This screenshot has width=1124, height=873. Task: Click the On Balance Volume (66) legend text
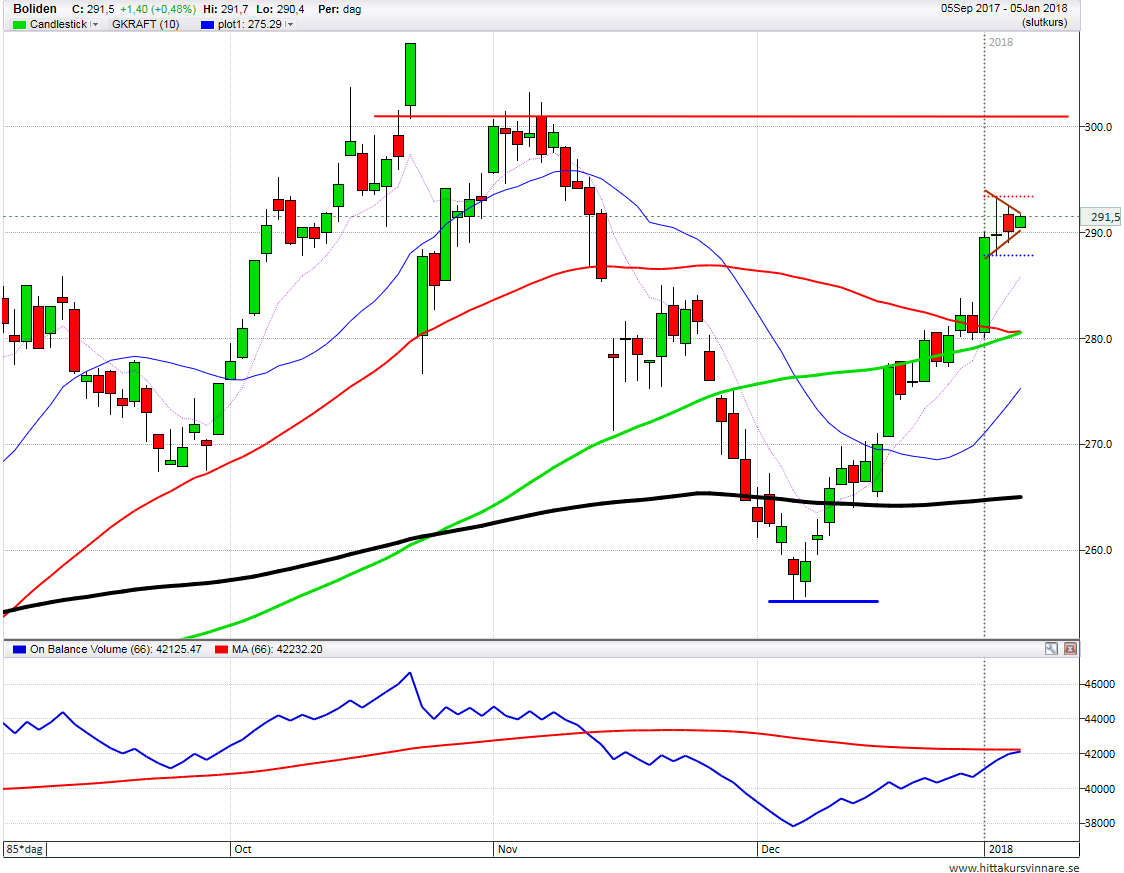pos(116,649)
